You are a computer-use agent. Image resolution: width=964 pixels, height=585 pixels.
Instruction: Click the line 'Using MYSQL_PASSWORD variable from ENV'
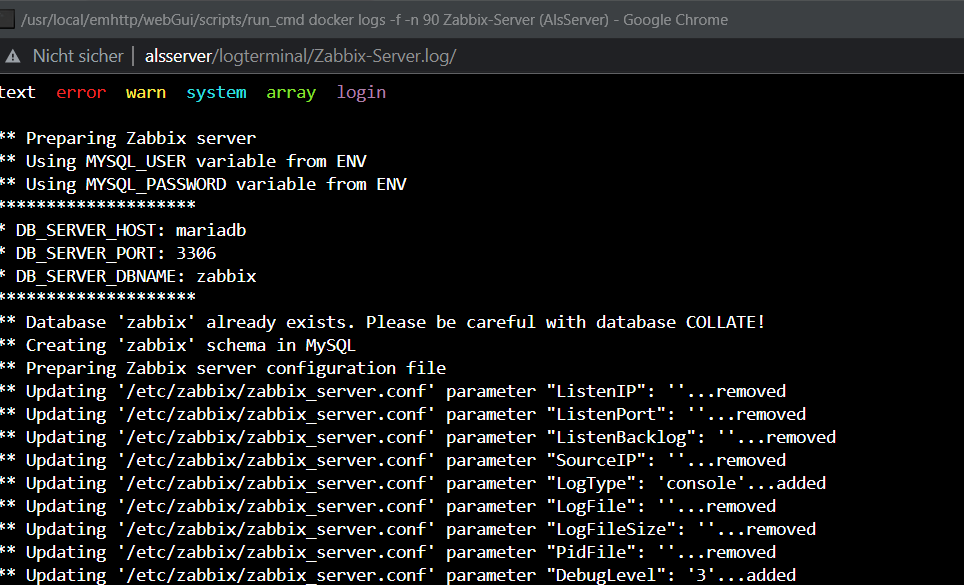click(x=203, y=184)
